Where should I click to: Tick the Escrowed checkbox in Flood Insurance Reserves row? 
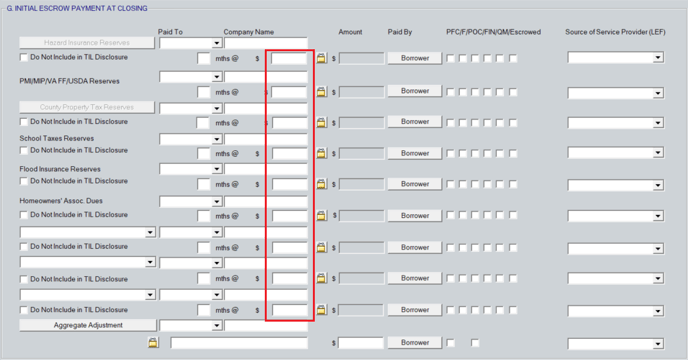pos(512,184)
